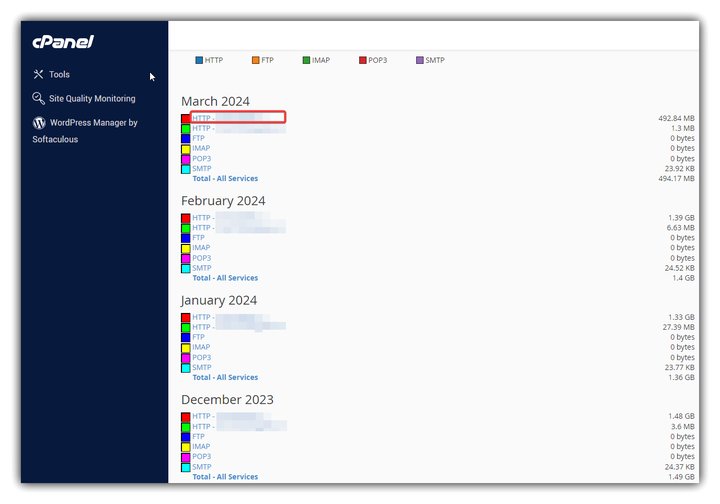Open Total - All Services for January 2024
The height and width of the screenshot is (504, 720).
point(225,377)
